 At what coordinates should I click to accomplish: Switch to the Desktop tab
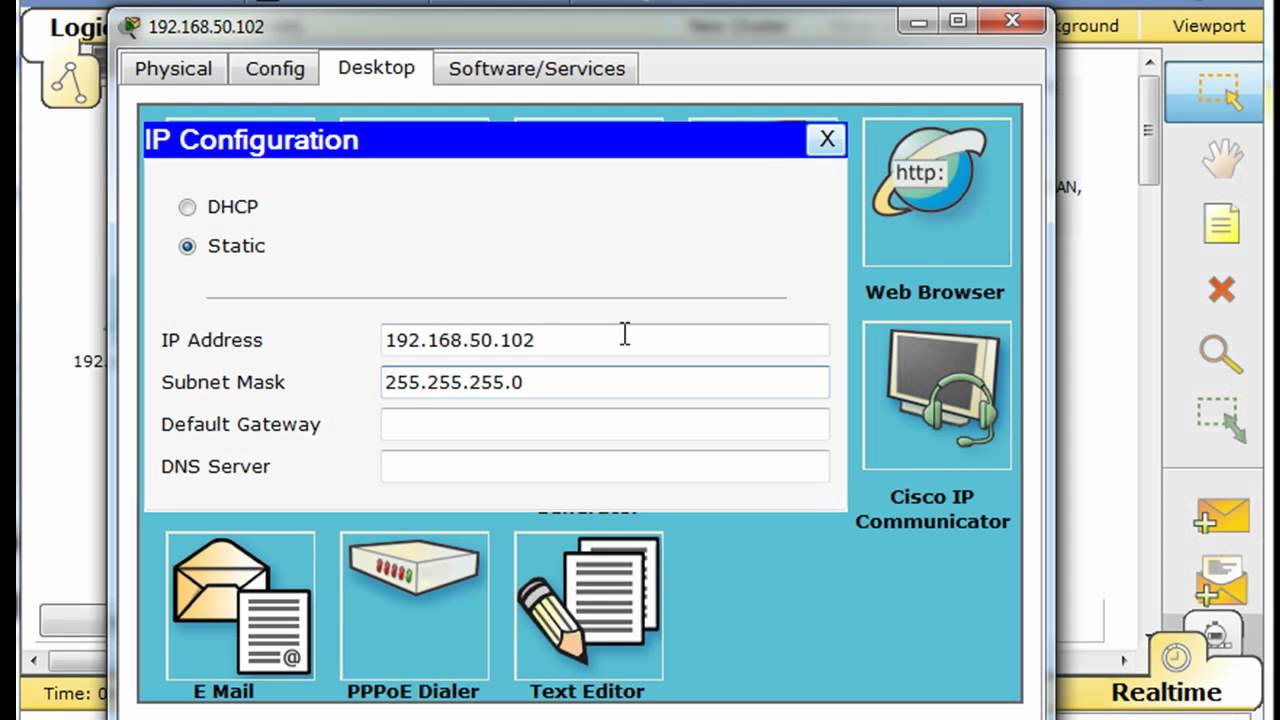coord(376,67)
